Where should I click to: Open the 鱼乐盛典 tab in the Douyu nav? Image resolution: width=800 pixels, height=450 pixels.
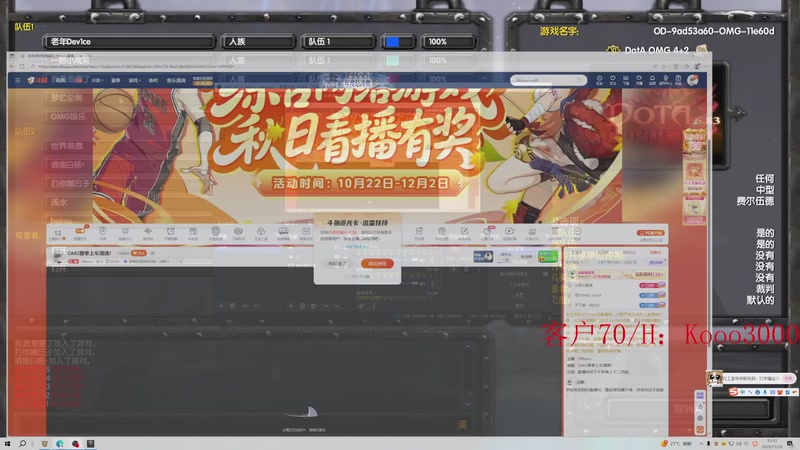(x=176, y=80)
